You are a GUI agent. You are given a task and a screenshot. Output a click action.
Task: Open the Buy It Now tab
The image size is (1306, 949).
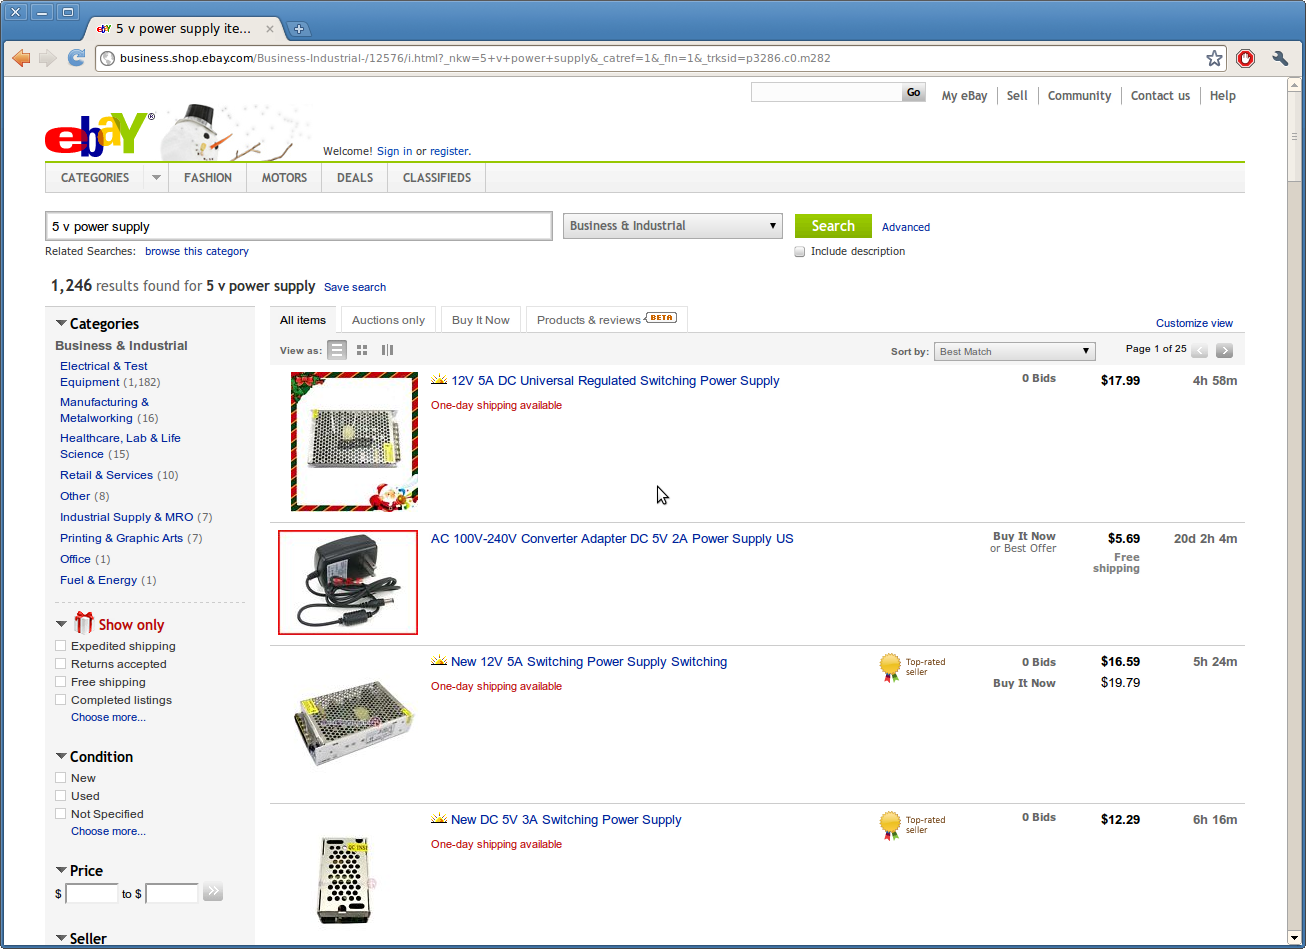click(x=480, y=319)
